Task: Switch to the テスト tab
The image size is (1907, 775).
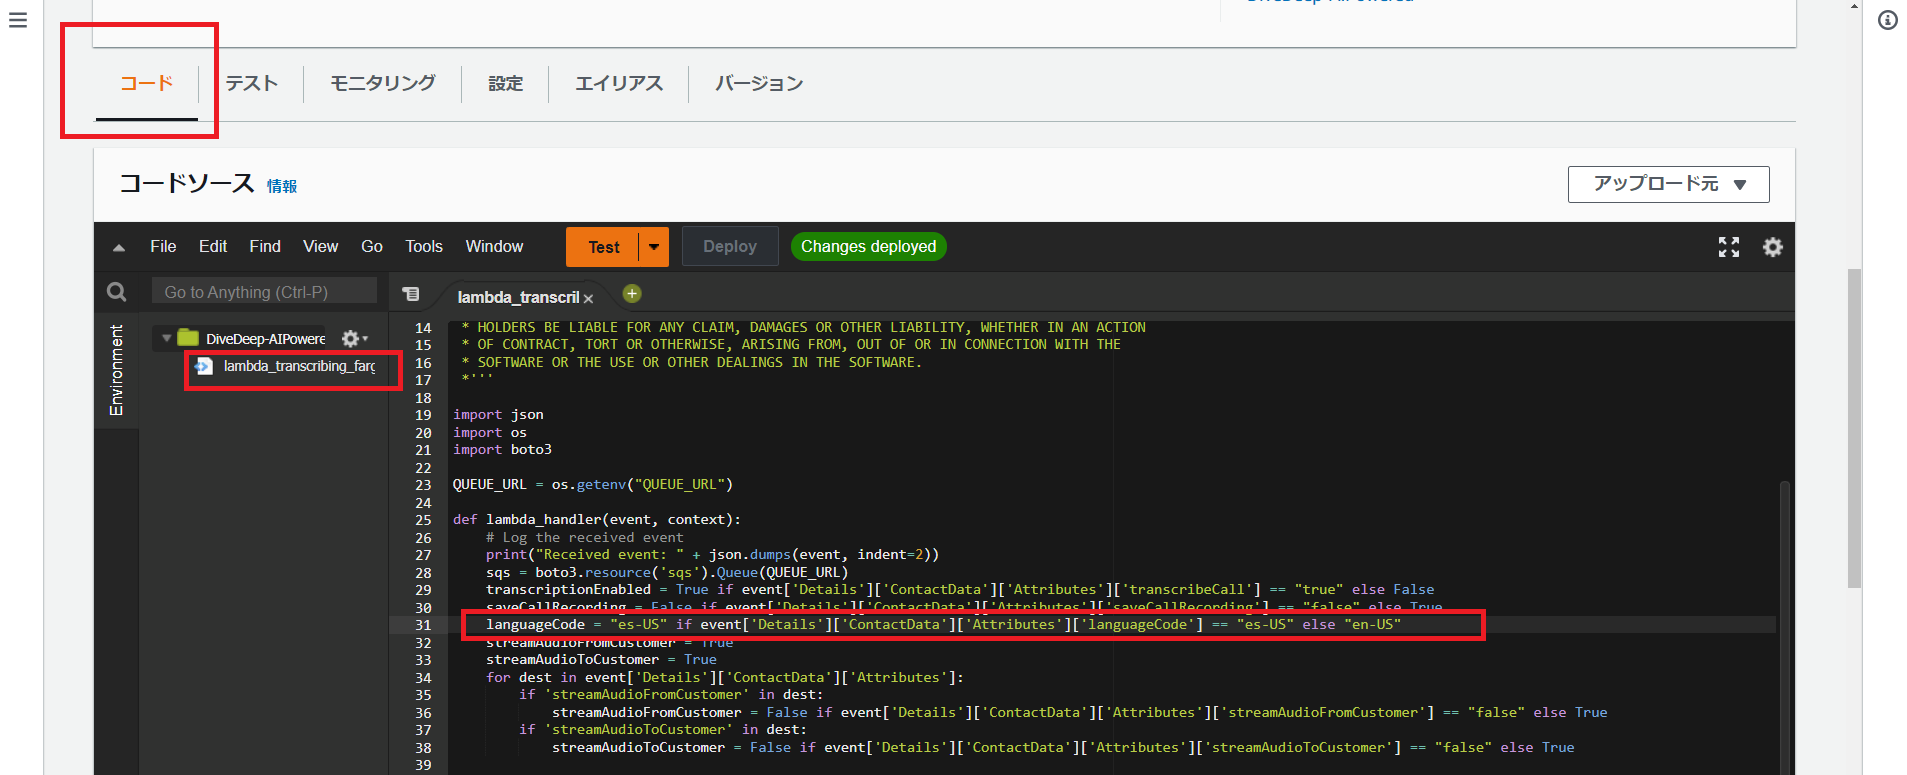Action: (251, 83)
